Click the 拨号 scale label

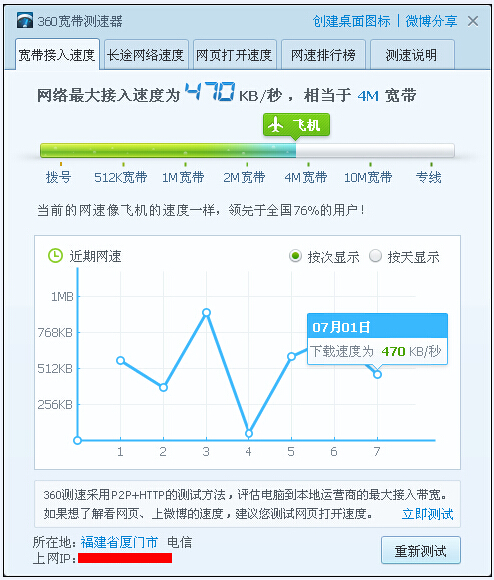coord(58,177)
